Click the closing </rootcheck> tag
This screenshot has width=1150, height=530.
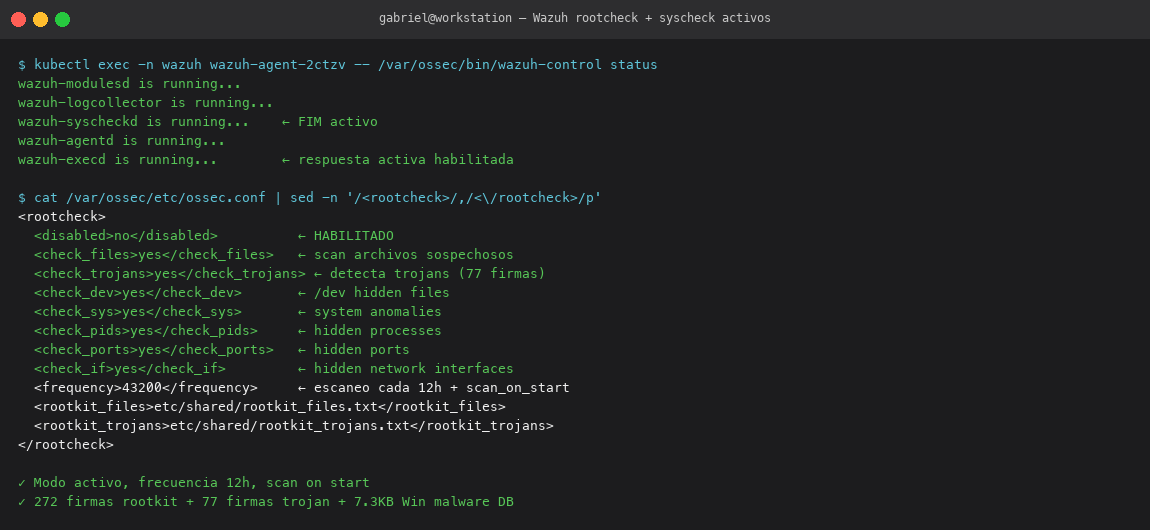click(66, 446)
